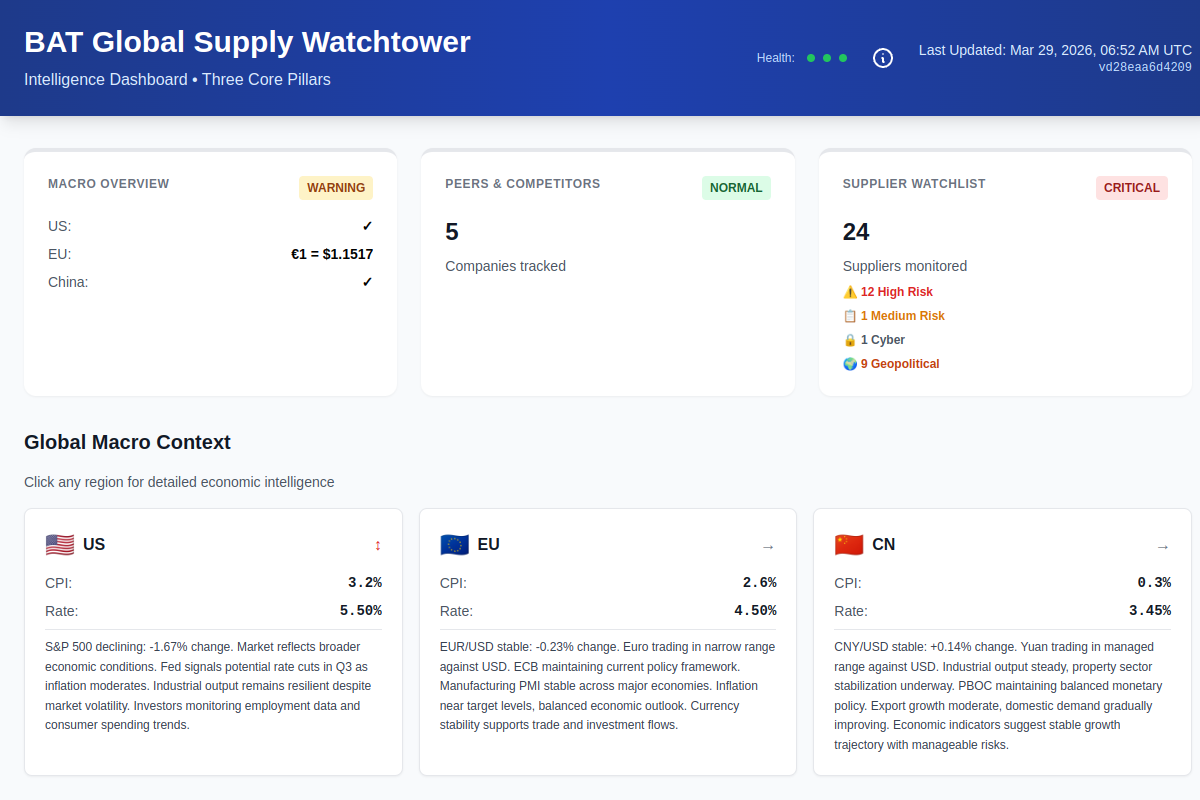Expand EU card via right arrow
Screen dimensions: 1200x800
coord(768,547)
